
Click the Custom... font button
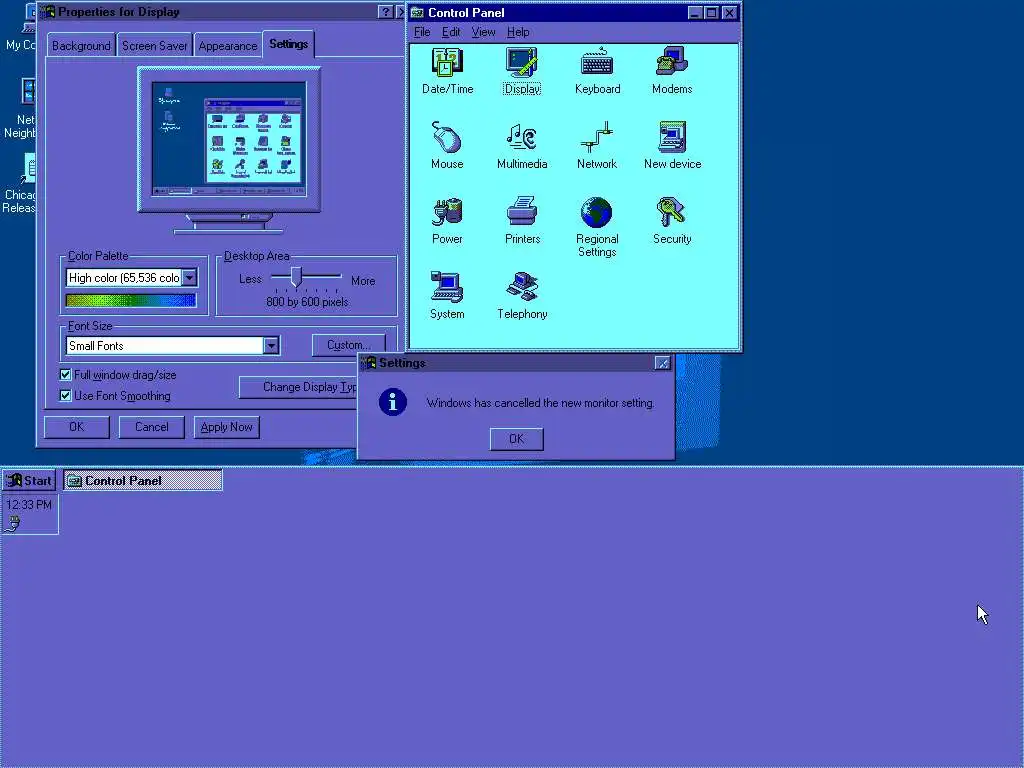click(348, 345)
